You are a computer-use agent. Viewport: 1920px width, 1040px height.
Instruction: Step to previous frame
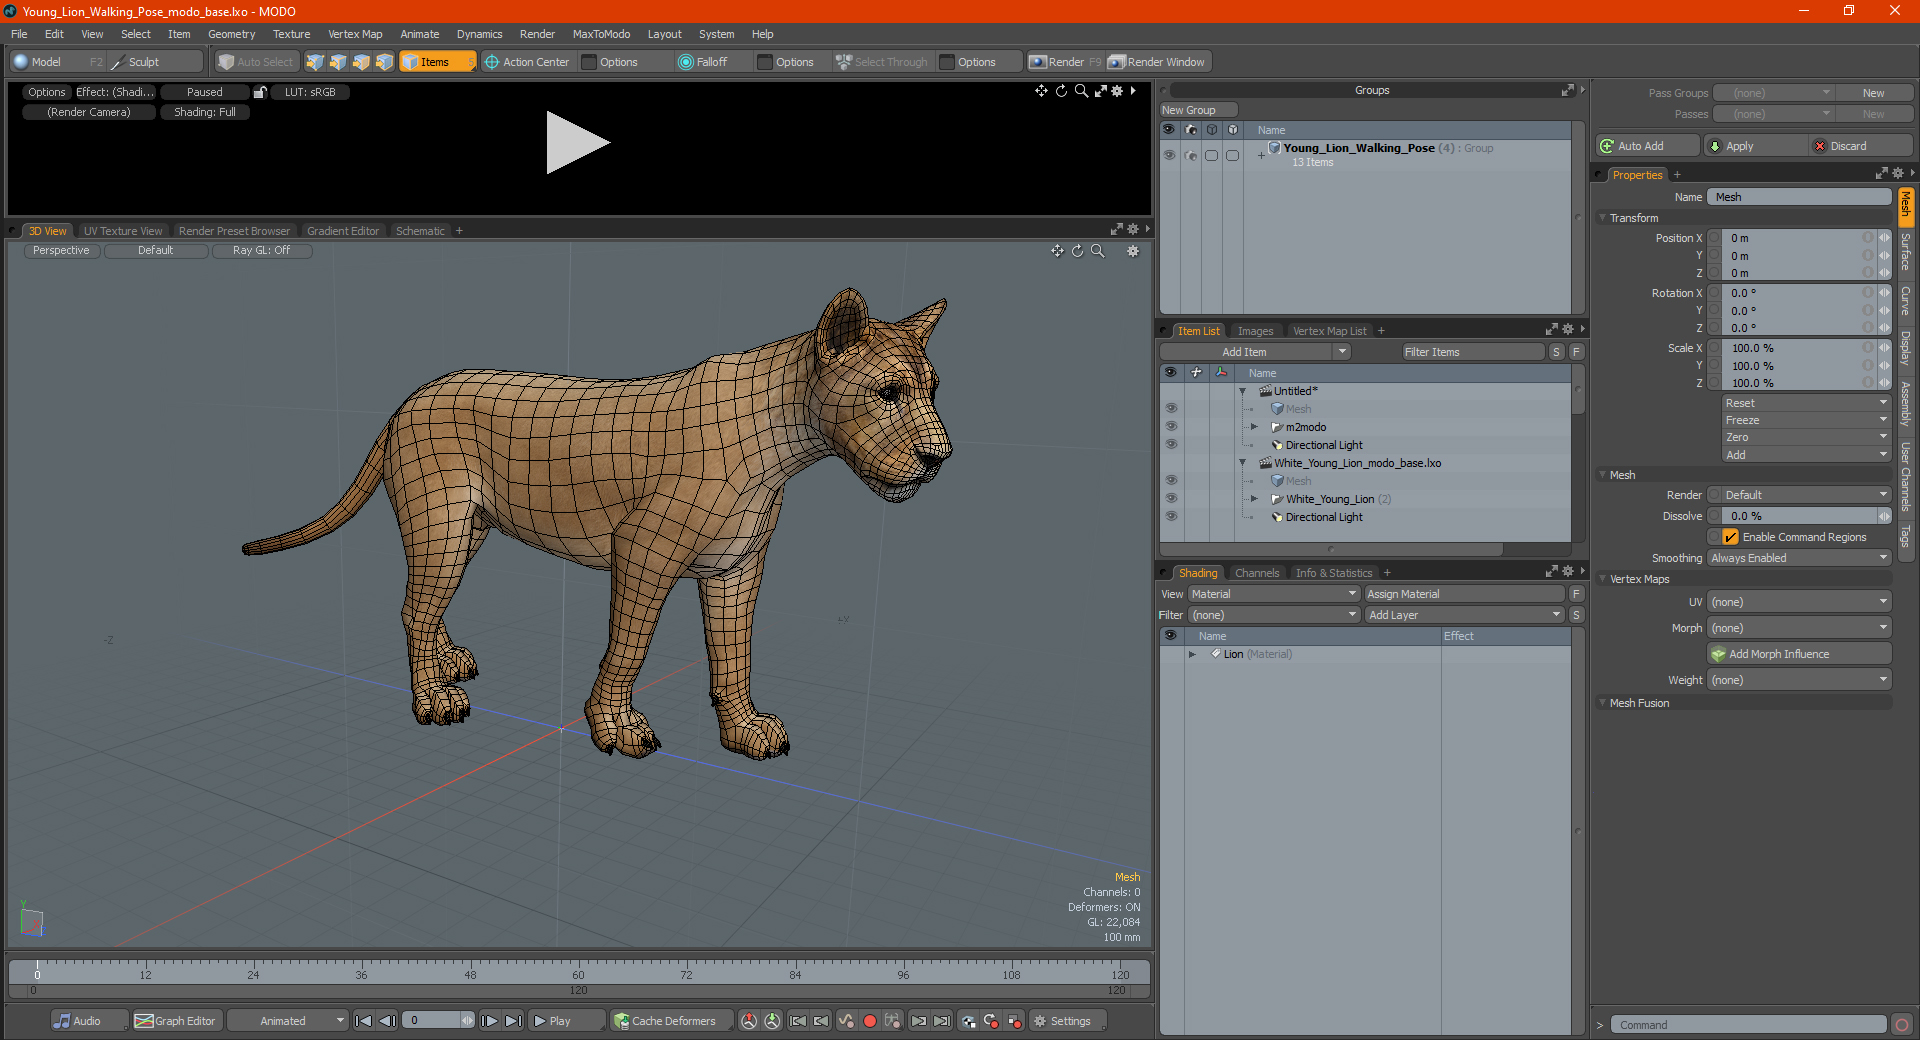(x=387, y=1021)
